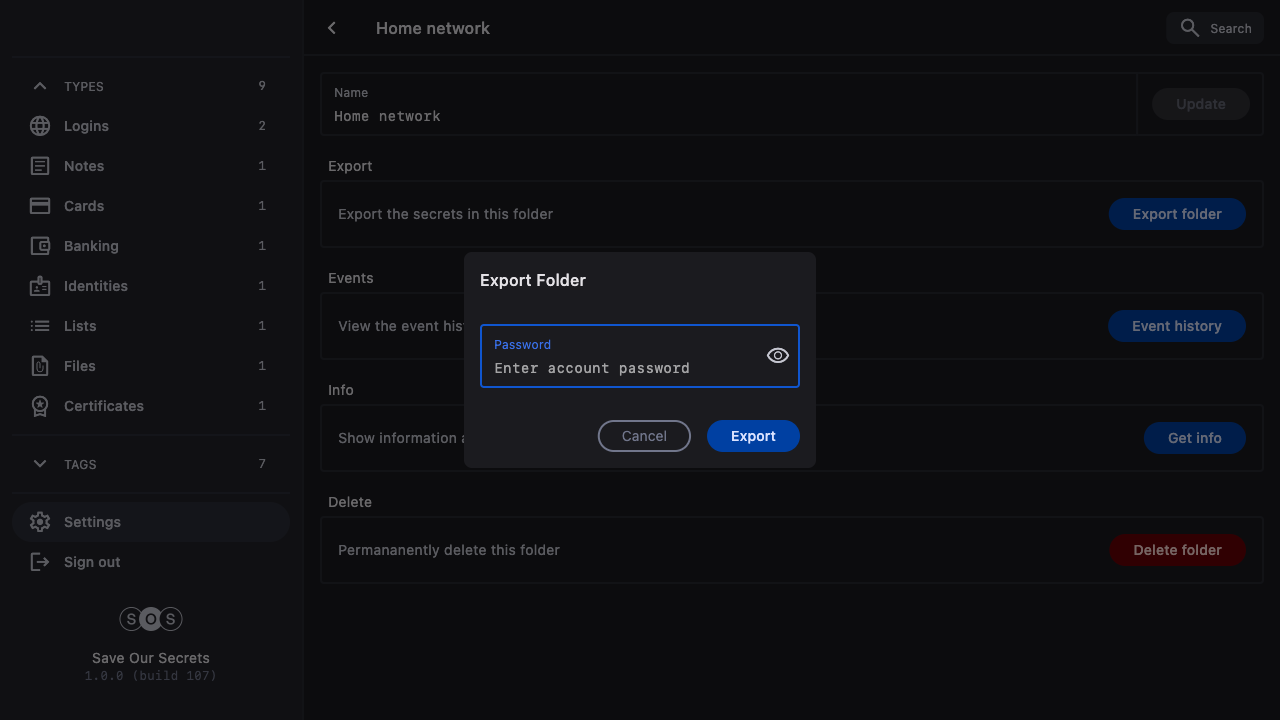This screenshot has height=720, width=1280.
Task: Click the Logins globe icon
Action: pyautogui.click(x=40, y=126)
